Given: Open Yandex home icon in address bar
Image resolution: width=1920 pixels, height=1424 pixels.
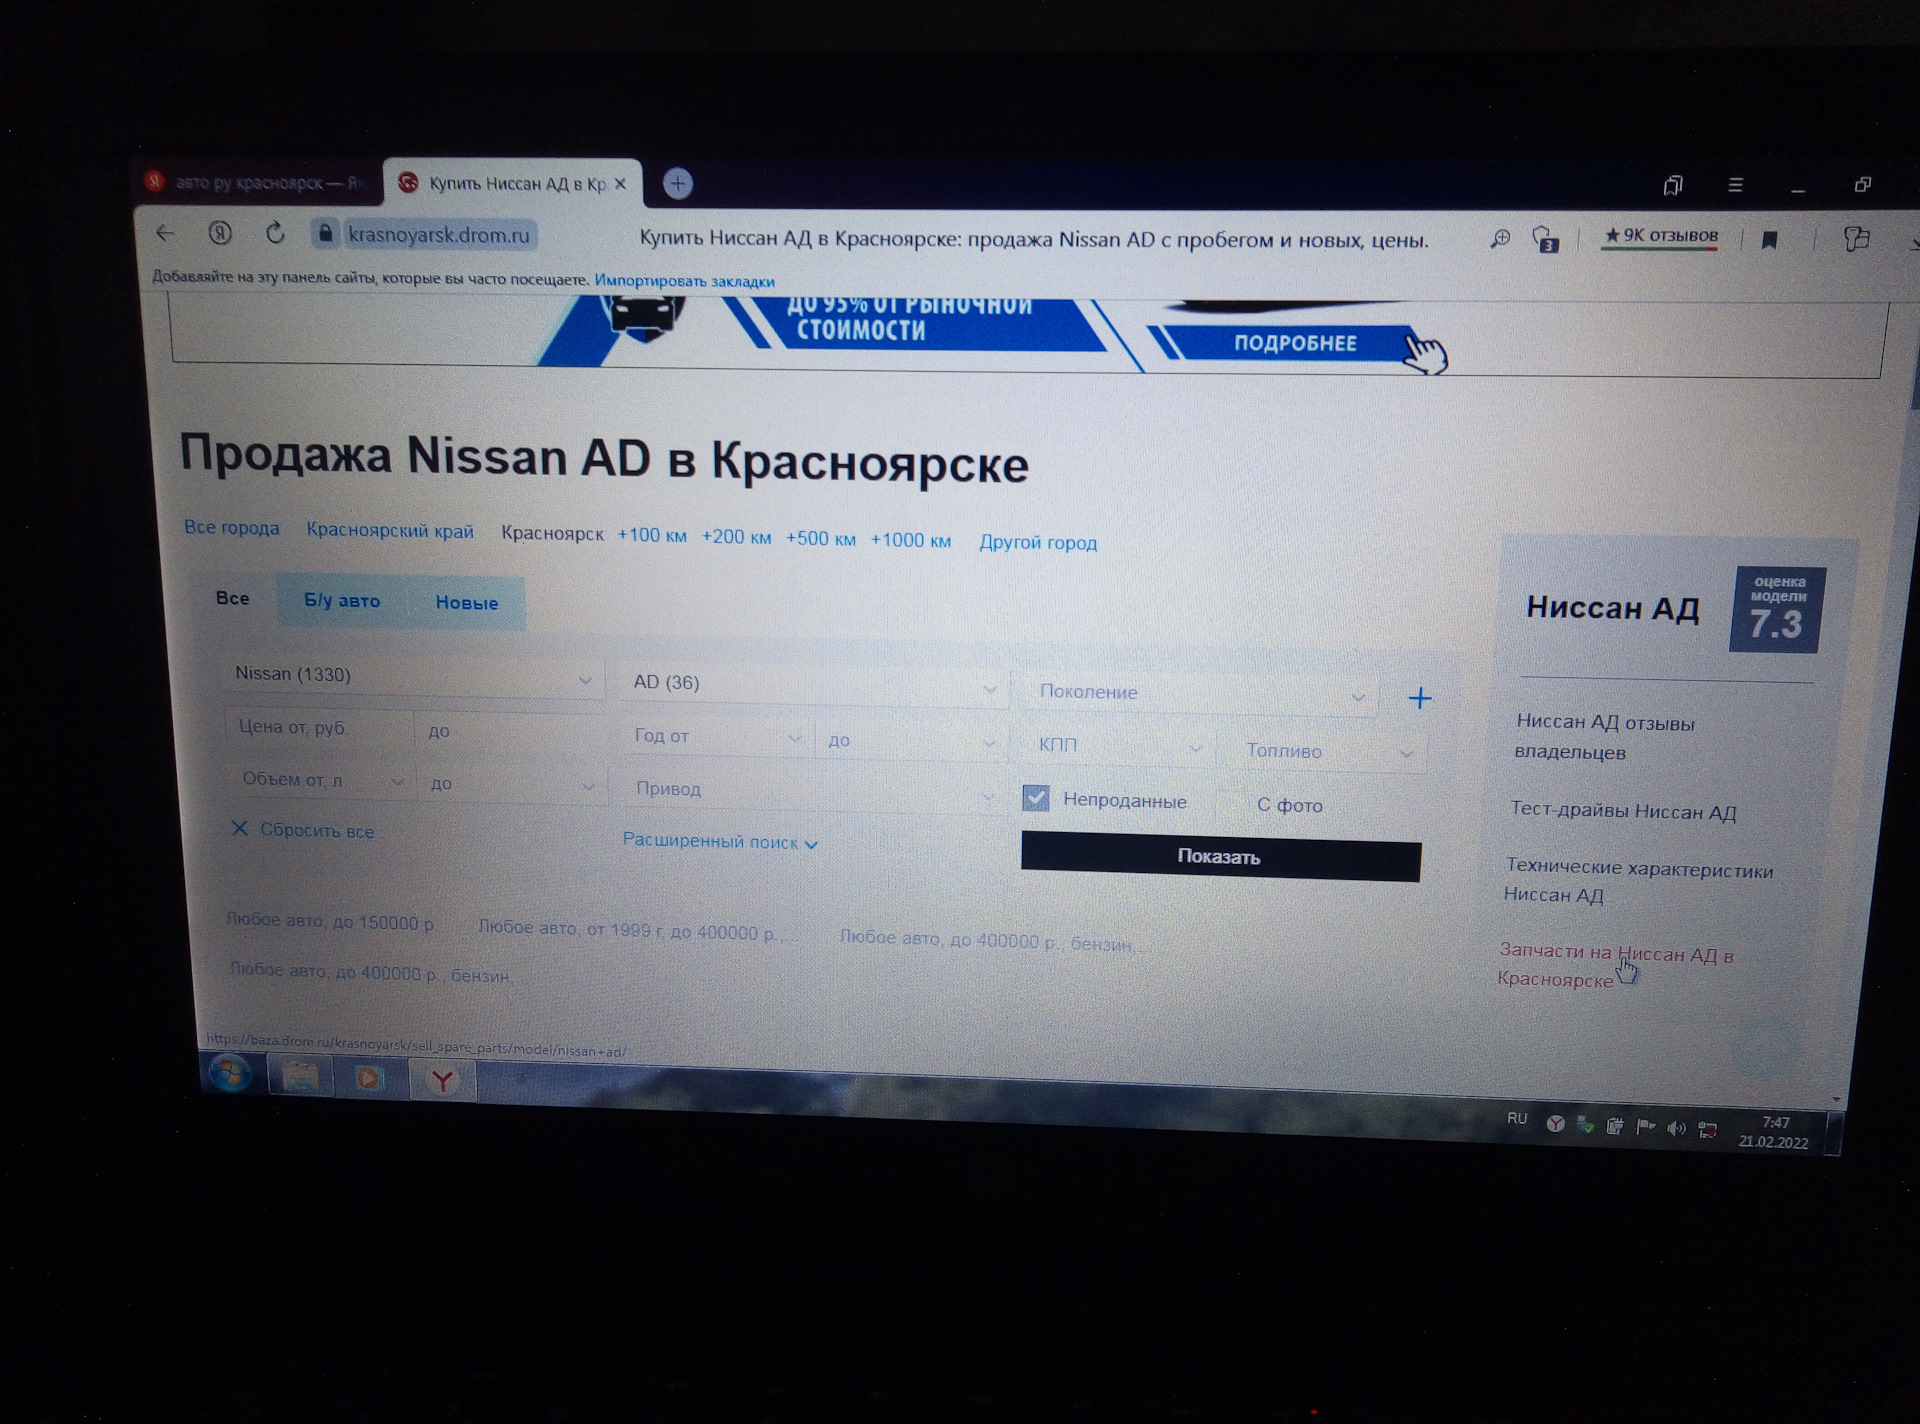Looking at the screenshot, I should pyautogui.click(x=220, y=234).
